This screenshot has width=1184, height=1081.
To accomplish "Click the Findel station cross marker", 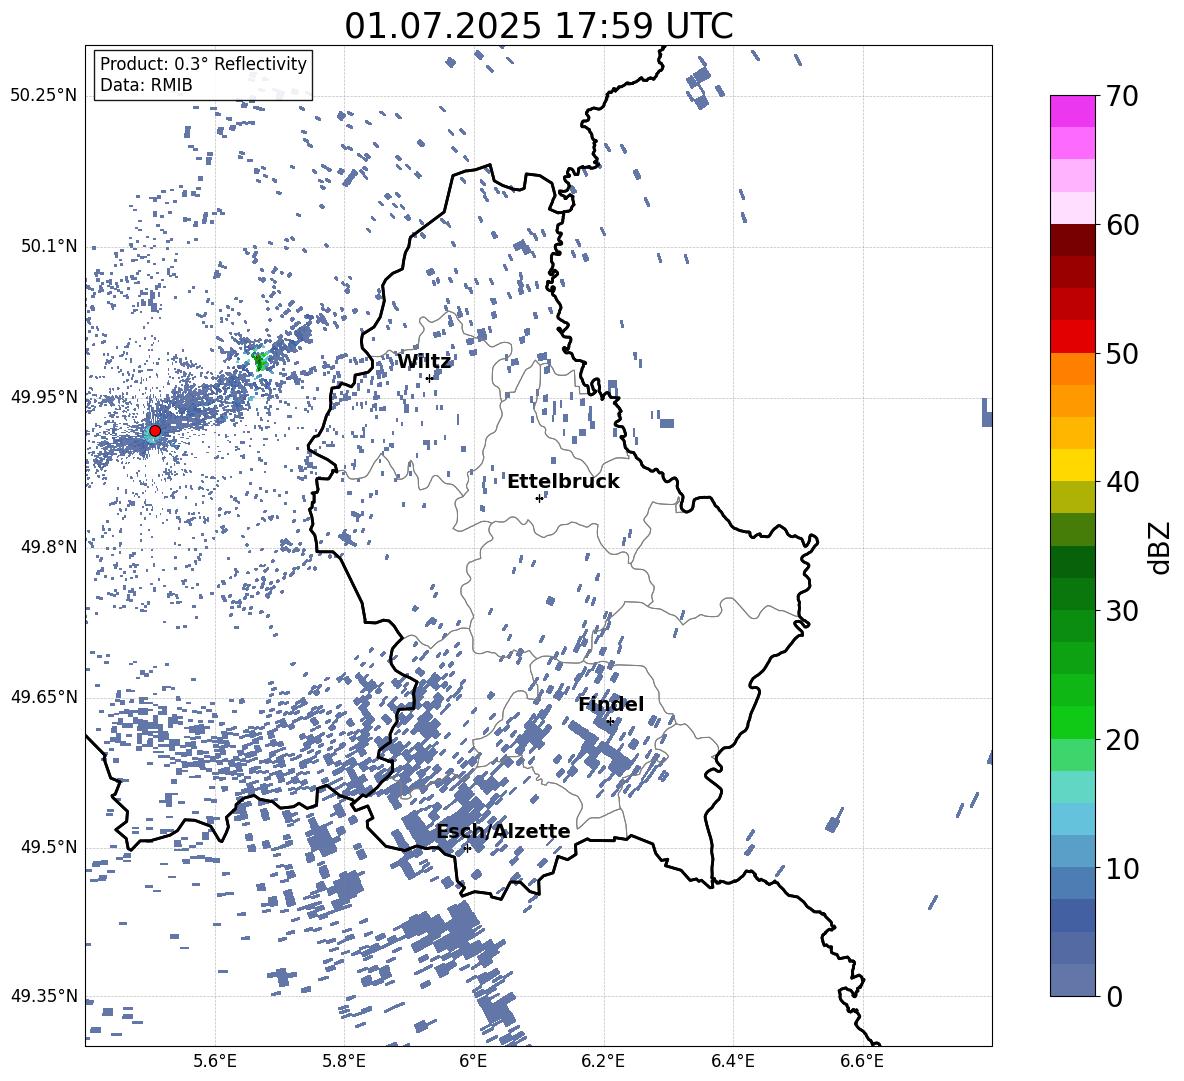I will point(610,721).
